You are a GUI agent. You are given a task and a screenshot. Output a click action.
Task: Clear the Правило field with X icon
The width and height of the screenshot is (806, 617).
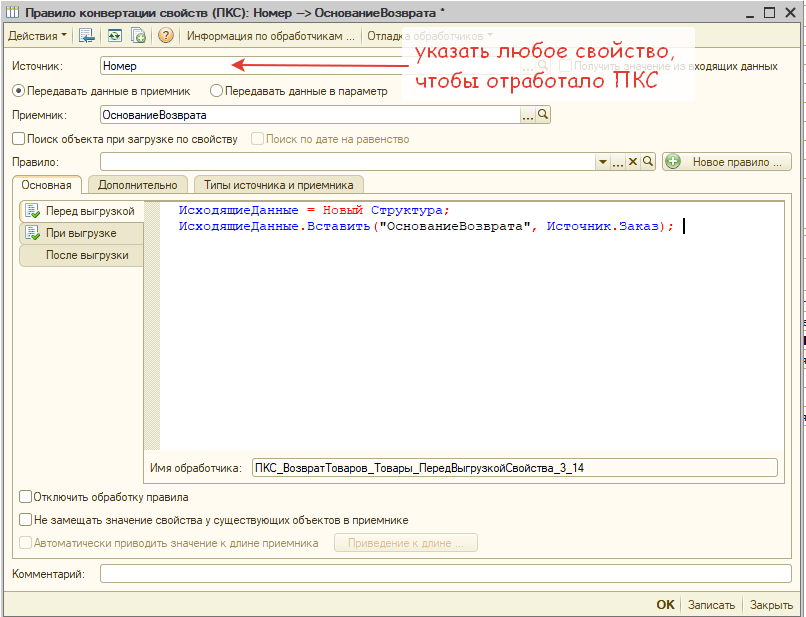click(633, 162)
